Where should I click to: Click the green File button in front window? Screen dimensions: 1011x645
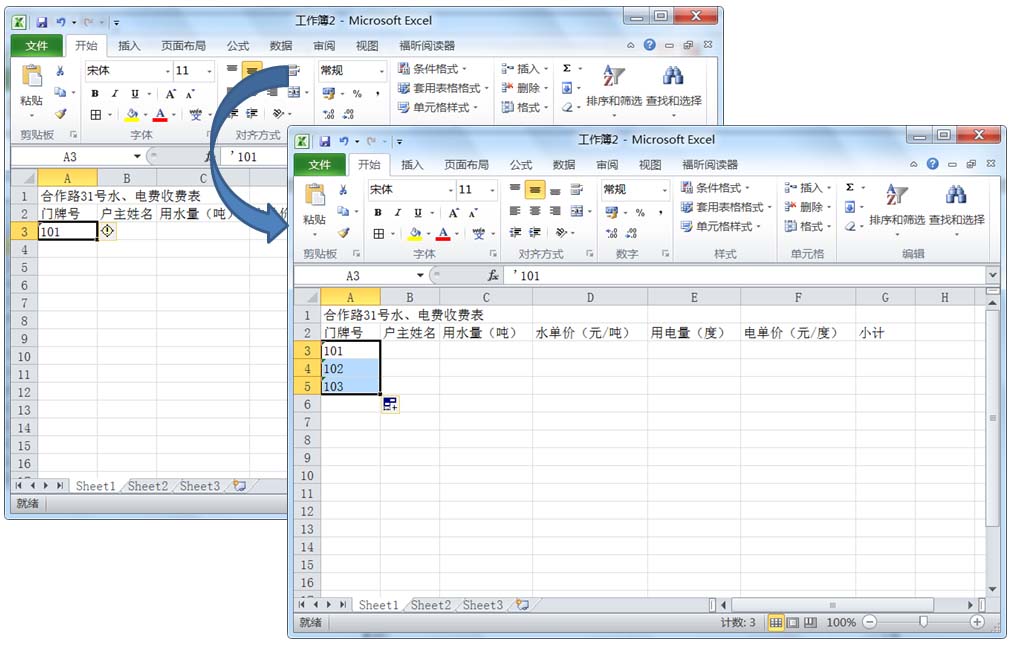tap(319, 165)
